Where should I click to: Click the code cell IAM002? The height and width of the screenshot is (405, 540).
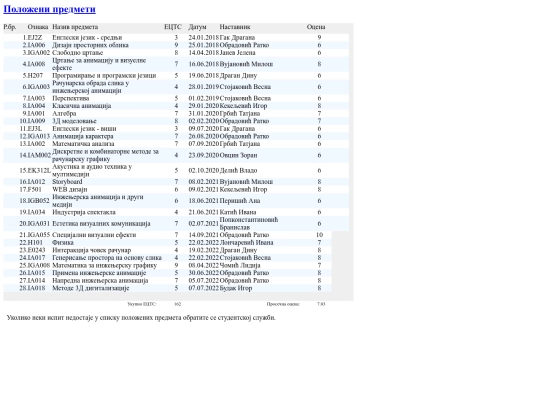pyautogui.click(x=39, y=155)
